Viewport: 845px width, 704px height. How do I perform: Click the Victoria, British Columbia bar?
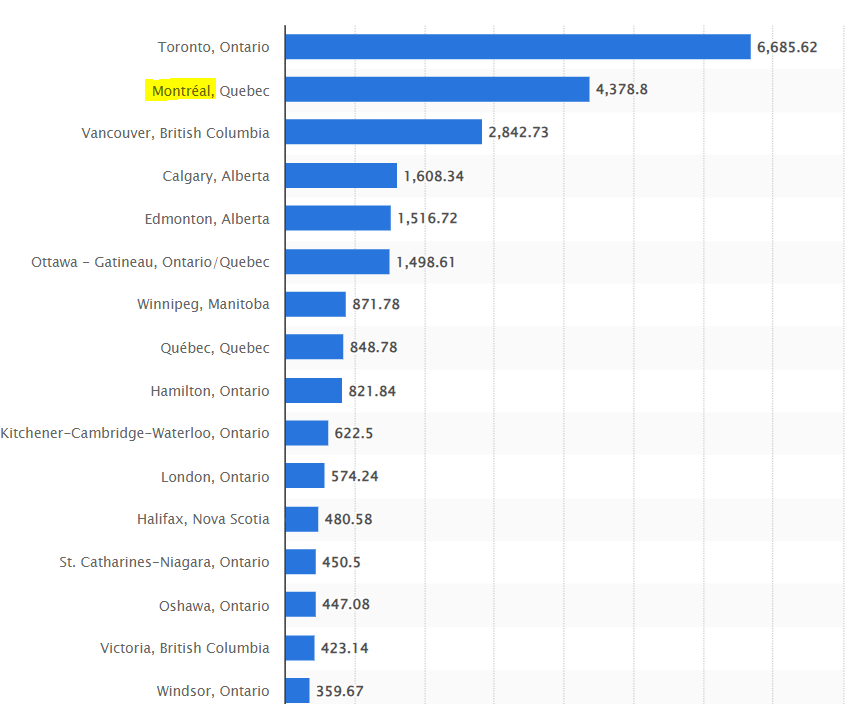[x=299, y=648]
